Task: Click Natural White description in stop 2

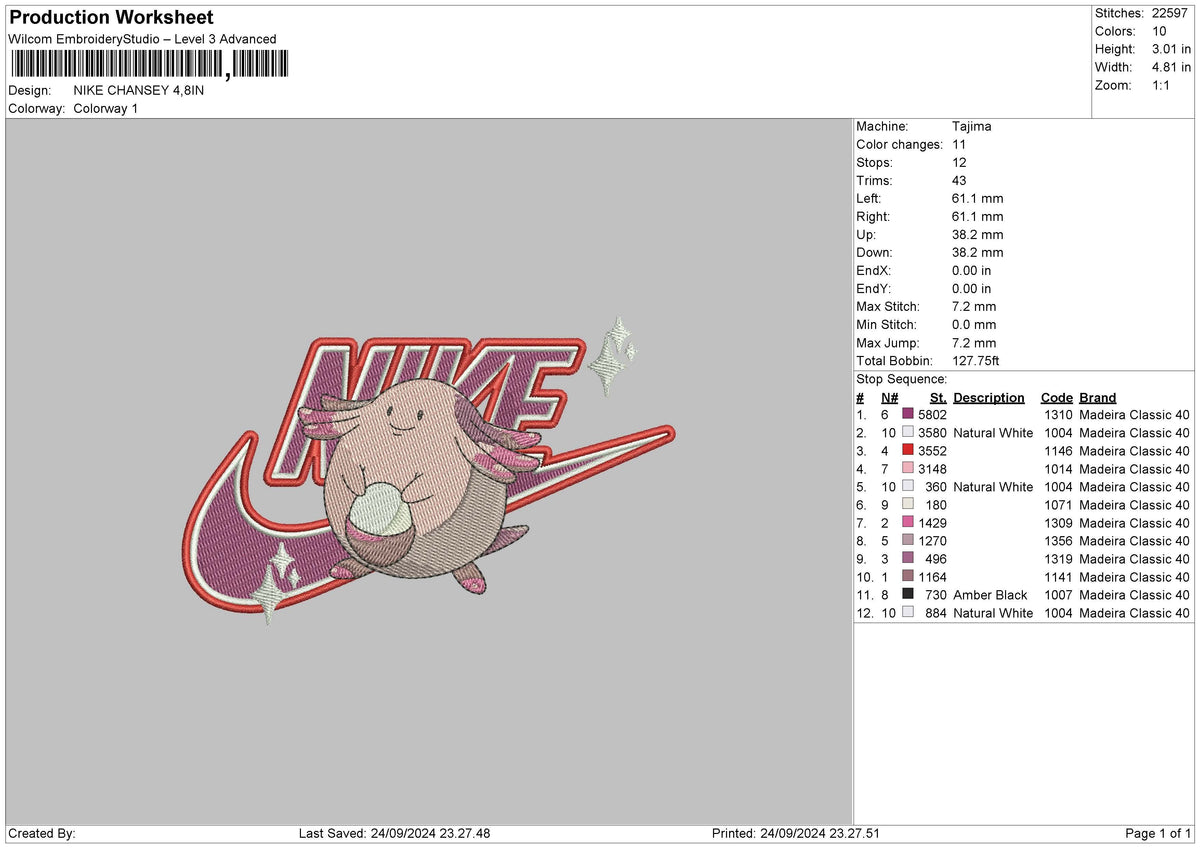Action: click(993, 432)
